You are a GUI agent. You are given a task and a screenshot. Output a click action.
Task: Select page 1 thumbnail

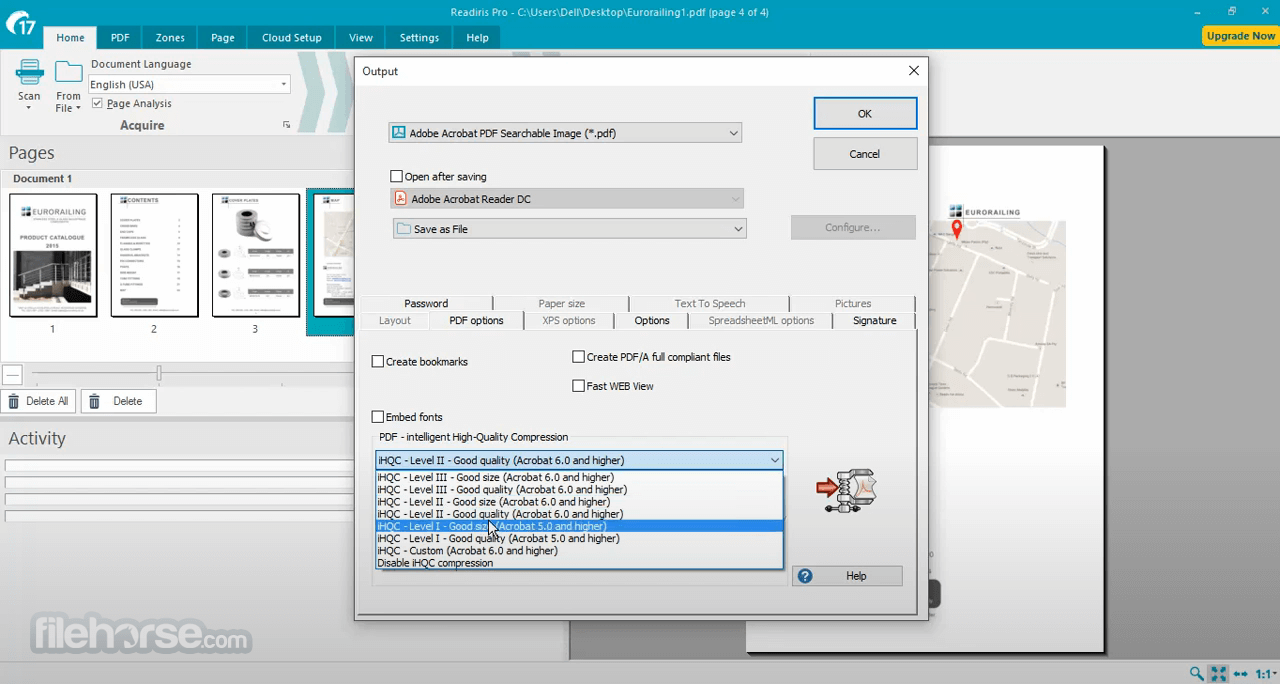point(53,255)
